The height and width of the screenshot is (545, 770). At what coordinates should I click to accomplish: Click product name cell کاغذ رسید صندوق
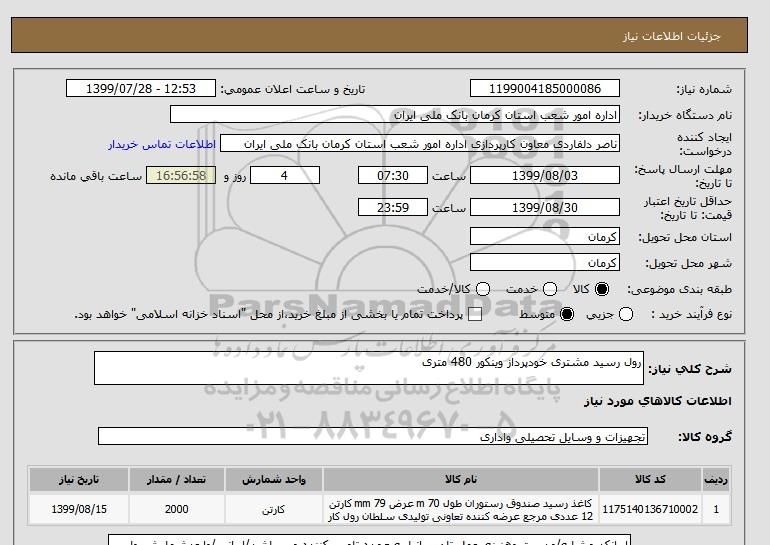[461, 509]
